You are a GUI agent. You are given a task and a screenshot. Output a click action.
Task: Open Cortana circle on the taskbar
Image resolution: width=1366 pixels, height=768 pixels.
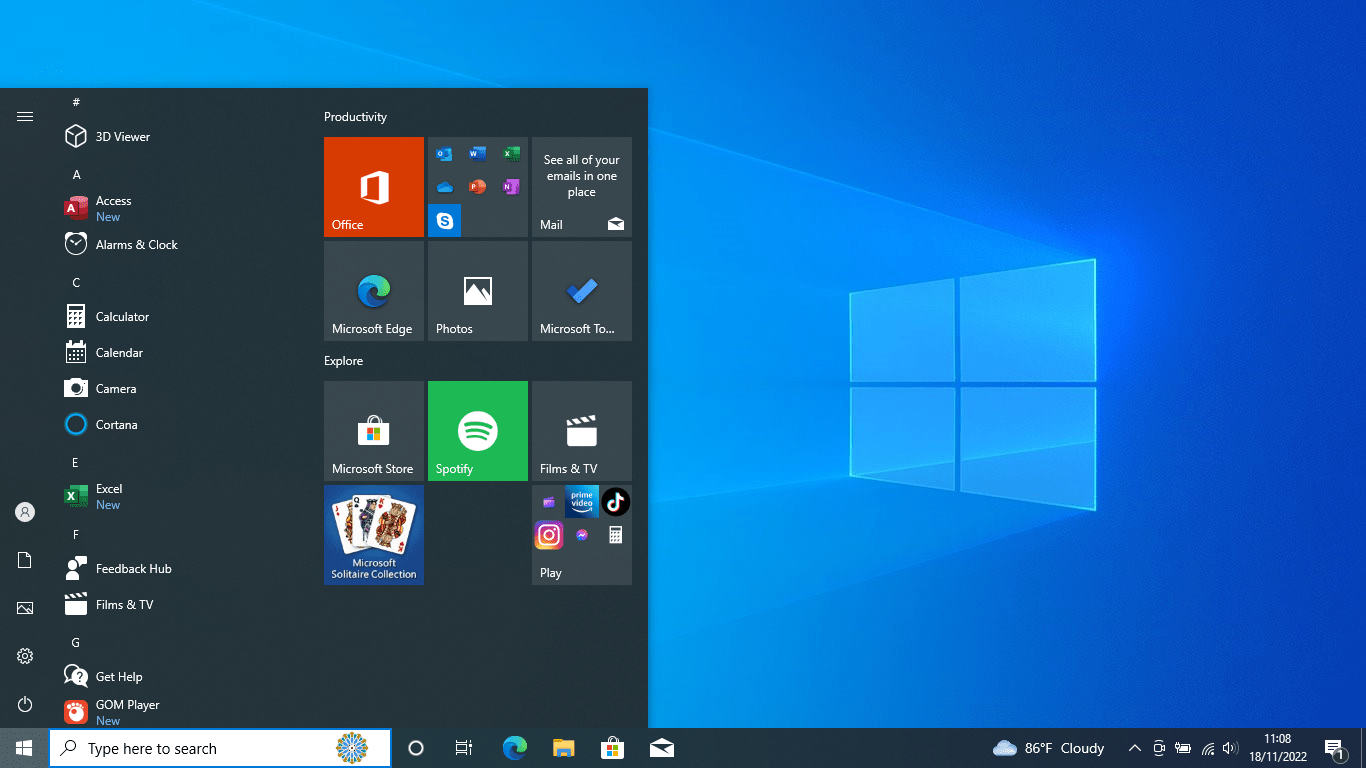pyautogui.click(x=416, y=748)
